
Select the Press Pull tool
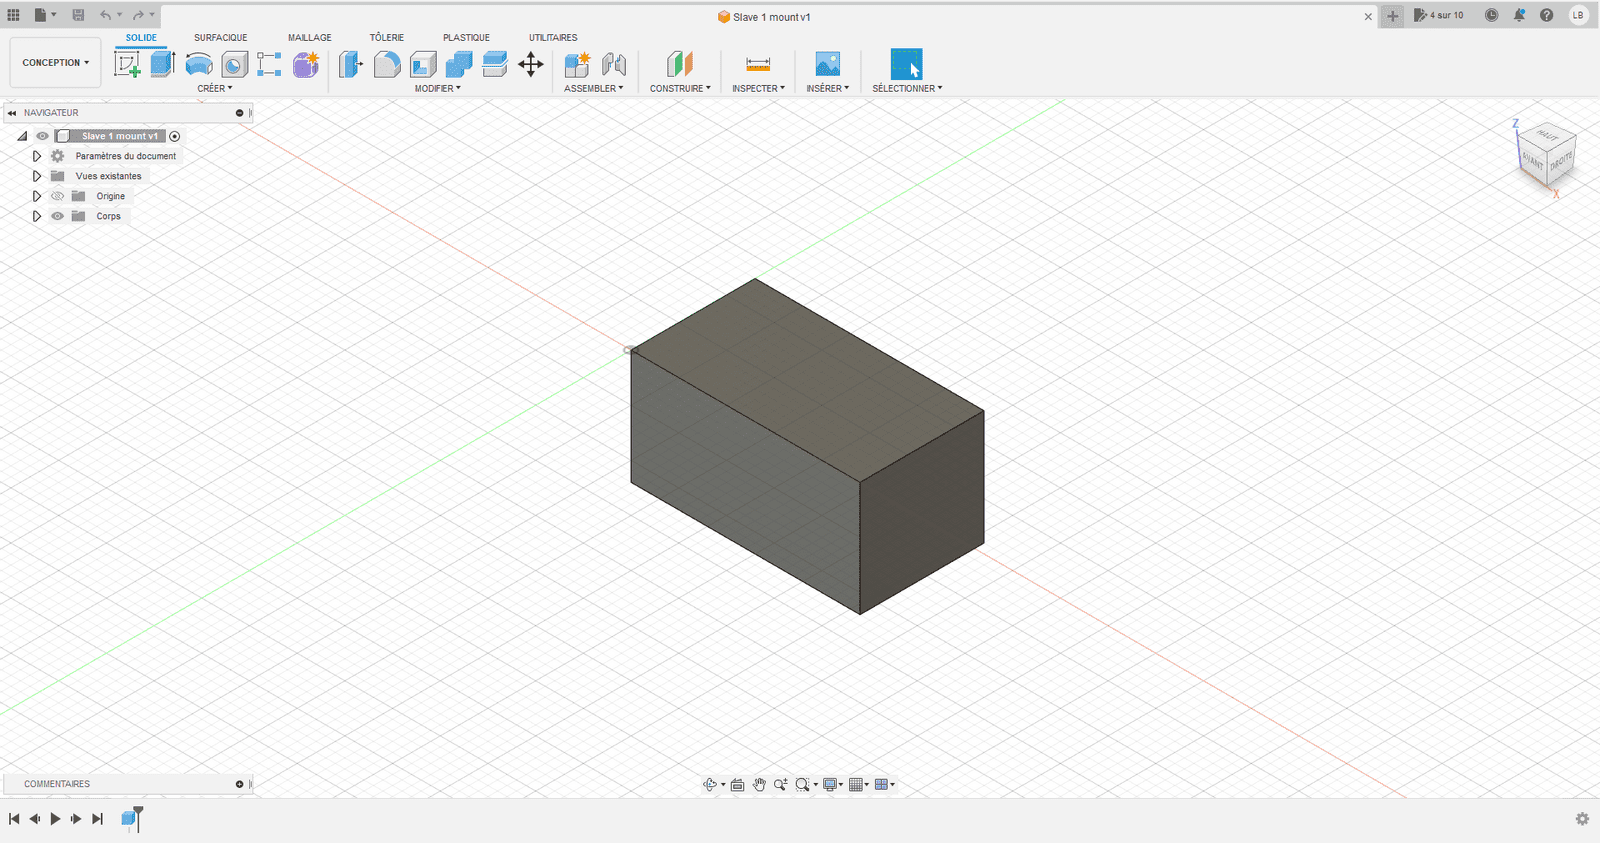(x=351, y=65)
